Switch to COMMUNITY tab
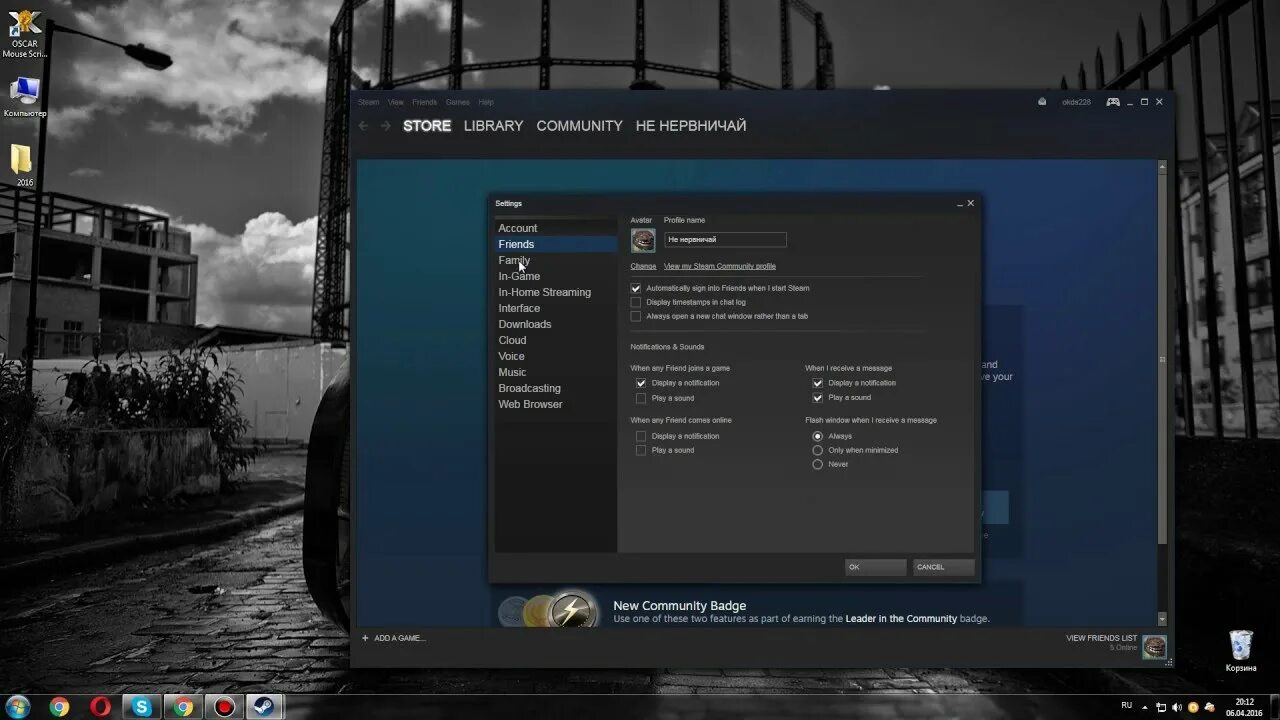The image size is (1280, 720). (579, 126)
